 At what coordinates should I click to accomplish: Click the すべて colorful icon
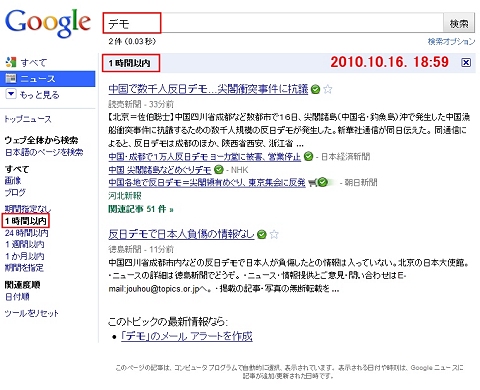pyautogui.click(x=11, y=62)
